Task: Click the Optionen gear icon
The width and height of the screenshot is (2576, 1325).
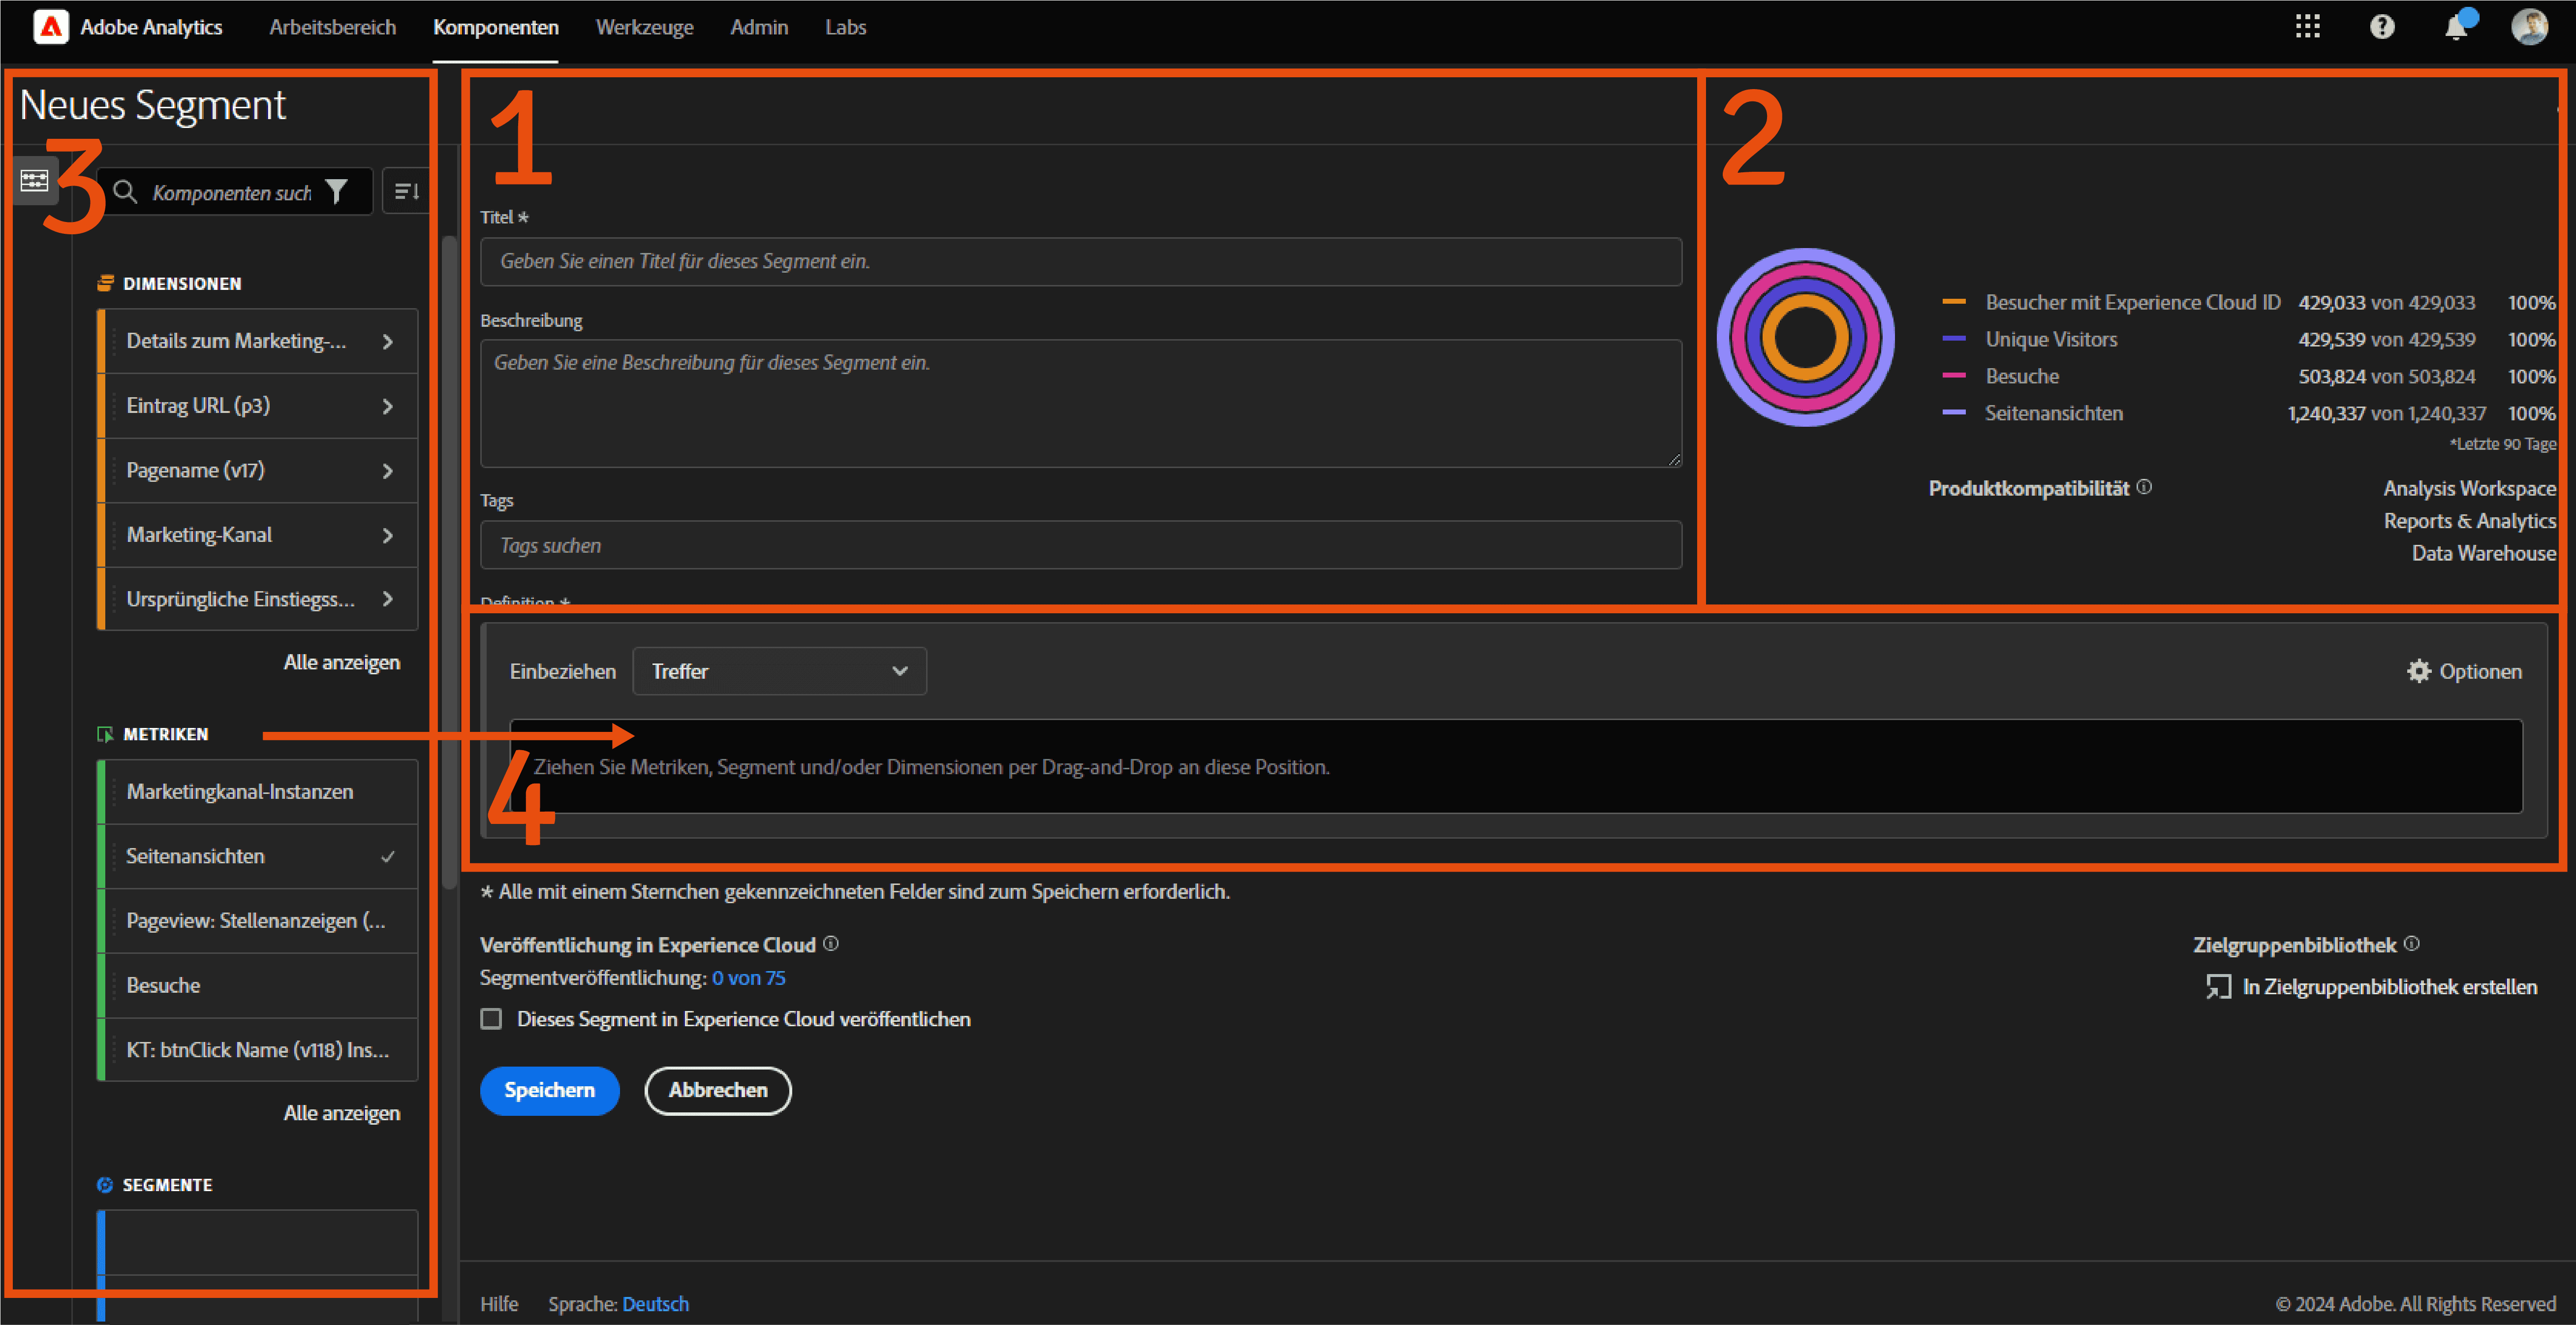Action: click(2418, 671)
